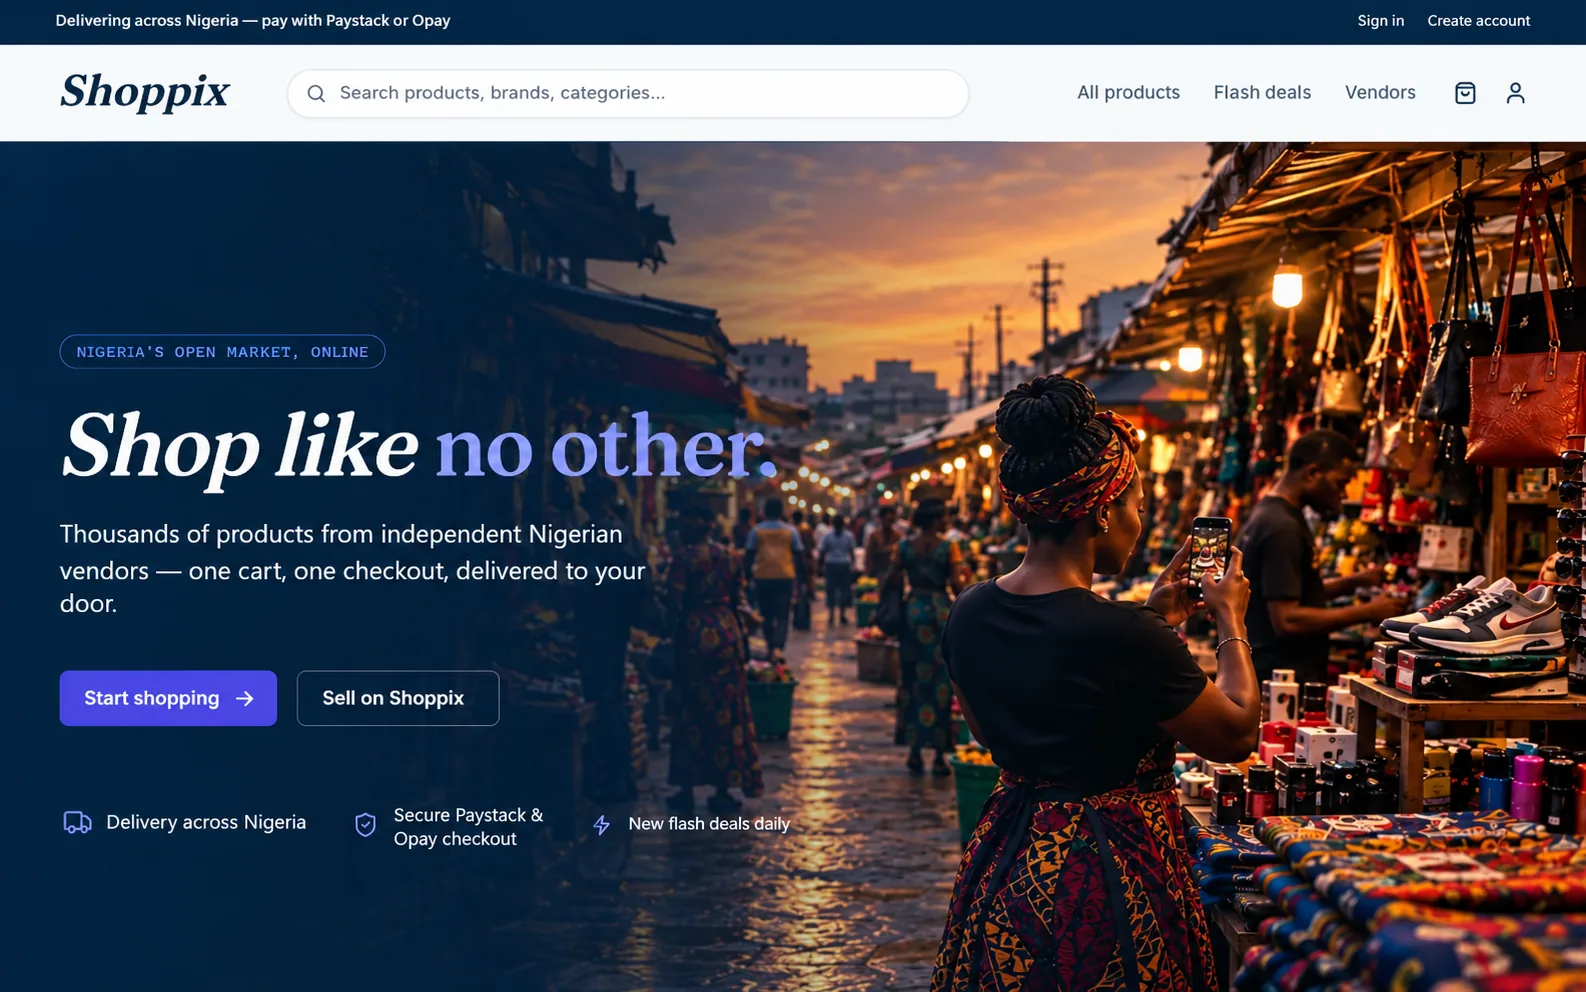Click the shield secure checkout icon
This screenshot has width=1586, height=992.
pos(366,825)
